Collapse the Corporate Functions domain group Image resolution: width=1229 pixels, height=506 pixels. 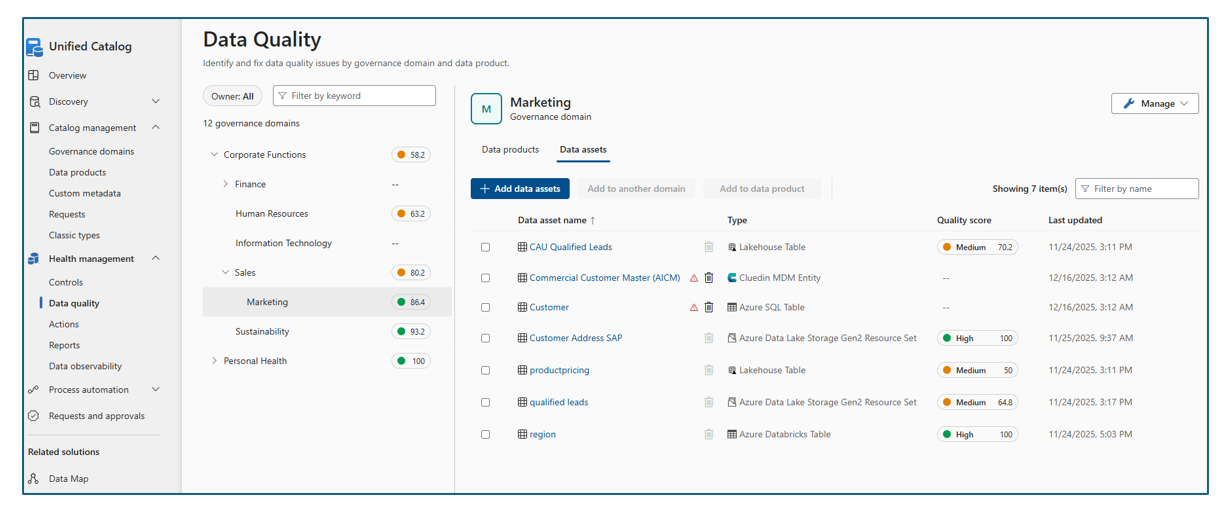(214, 155)
